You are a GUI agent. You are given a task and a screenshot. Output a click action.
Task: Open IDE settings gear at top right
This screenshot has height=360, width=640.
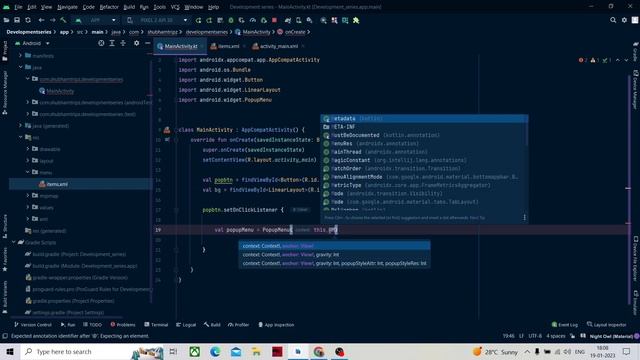click(x=624, y=20)
